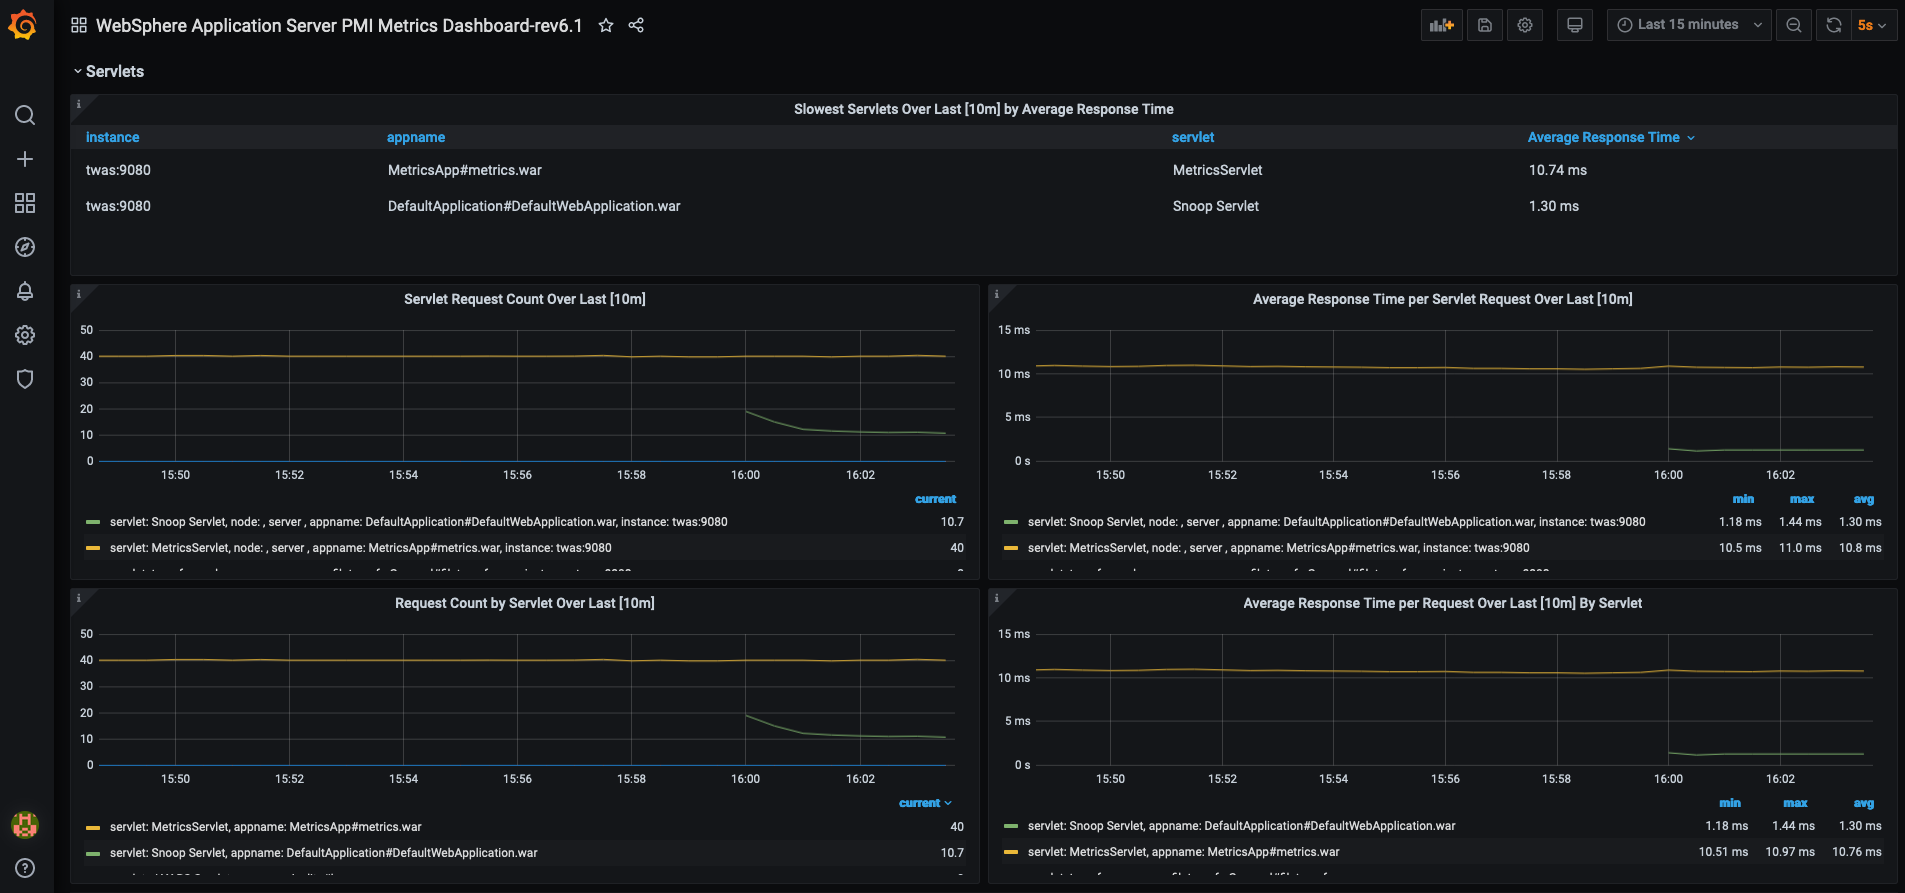Toggle MetricsServlet series in Average Response Time per Servlet legend

[1278, 548]
